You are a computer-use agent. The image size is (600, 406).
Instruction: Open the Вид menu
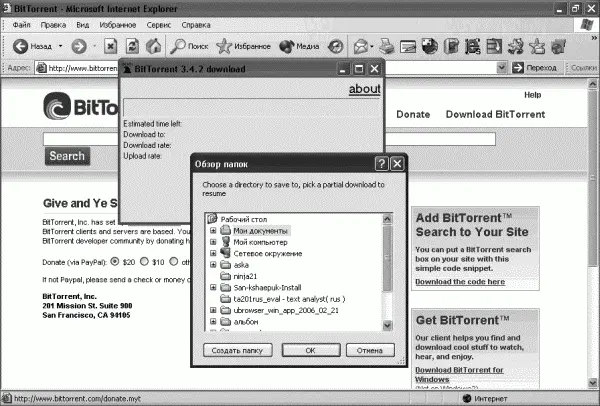pos(83,25)
